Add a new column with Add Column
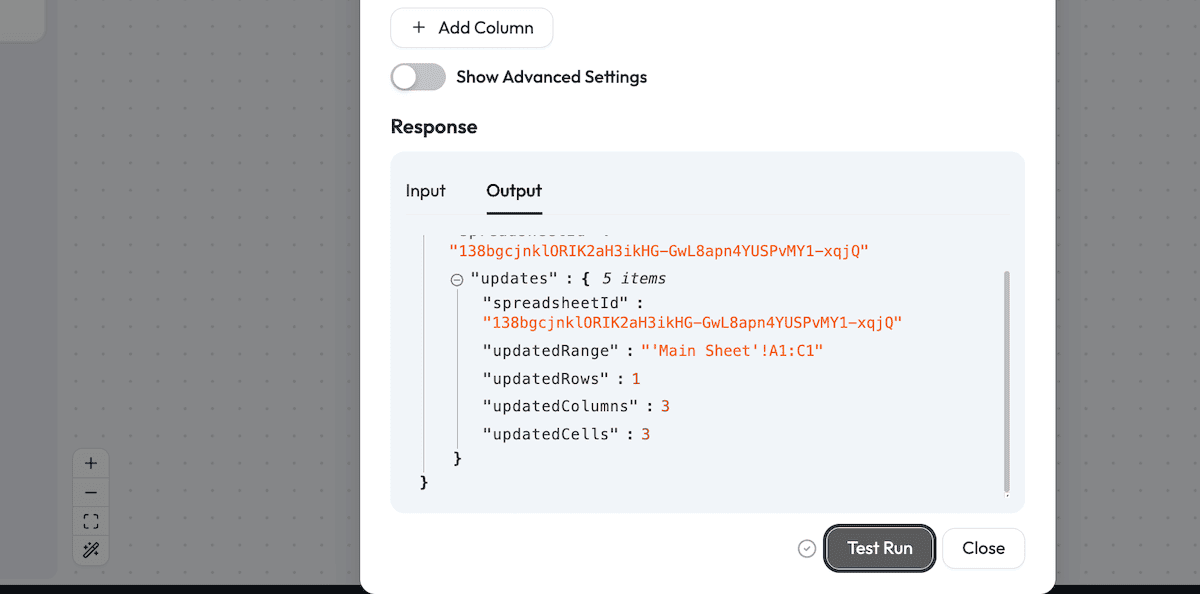The height and width of the screenshot is (594, 1200). (472, 28)
